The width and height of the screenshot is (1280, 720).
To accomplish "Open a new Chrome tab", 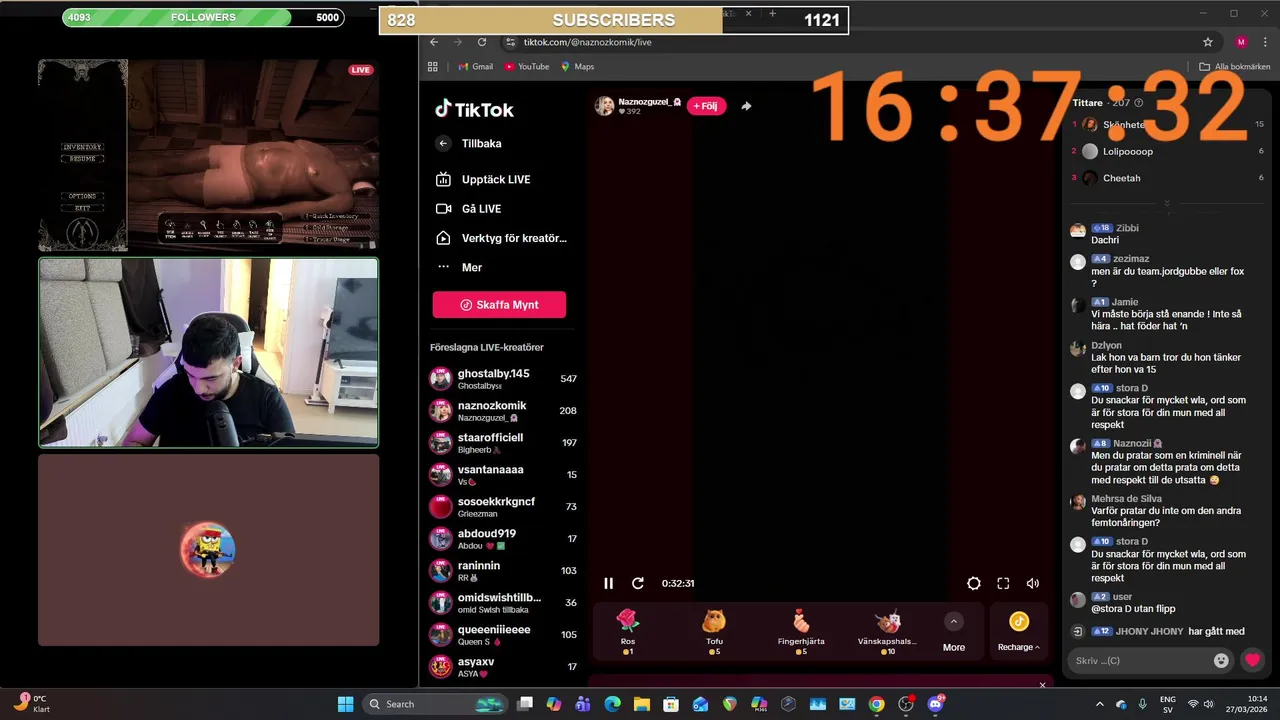I will (772, 14).
